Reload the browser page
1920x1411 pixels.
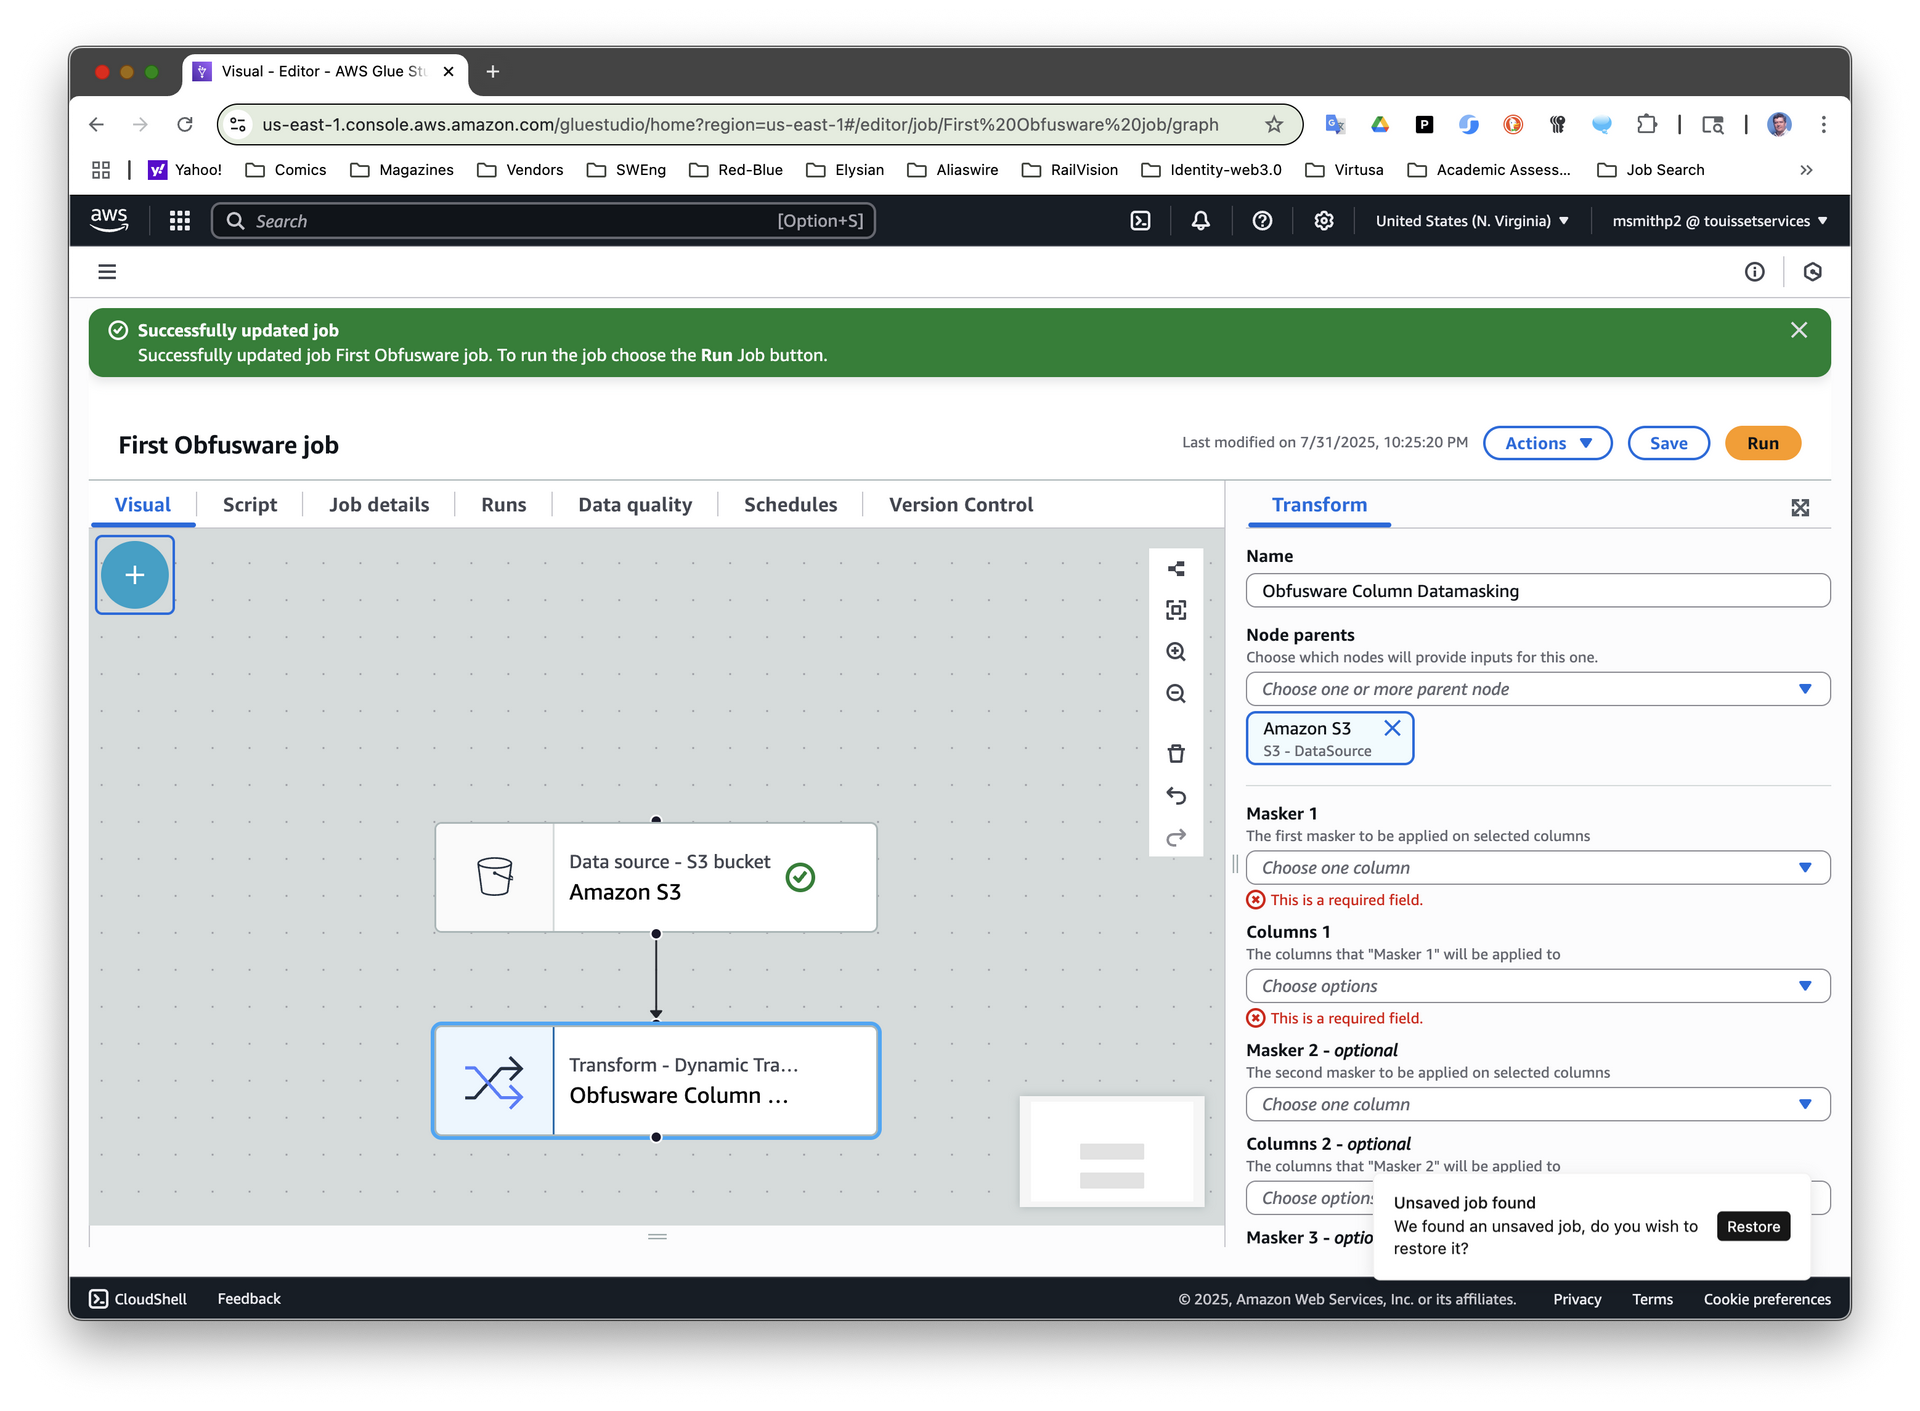point(185,125)
